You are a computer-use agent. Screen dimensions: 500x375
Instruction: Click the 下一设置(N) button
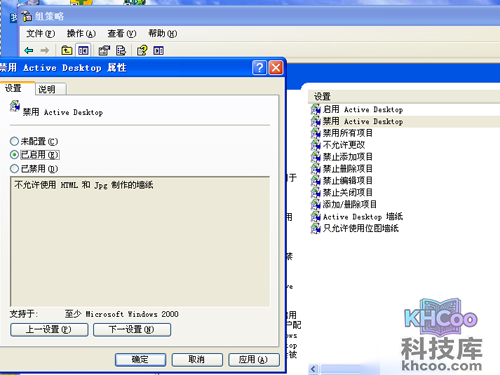click(x=132, y=330)
